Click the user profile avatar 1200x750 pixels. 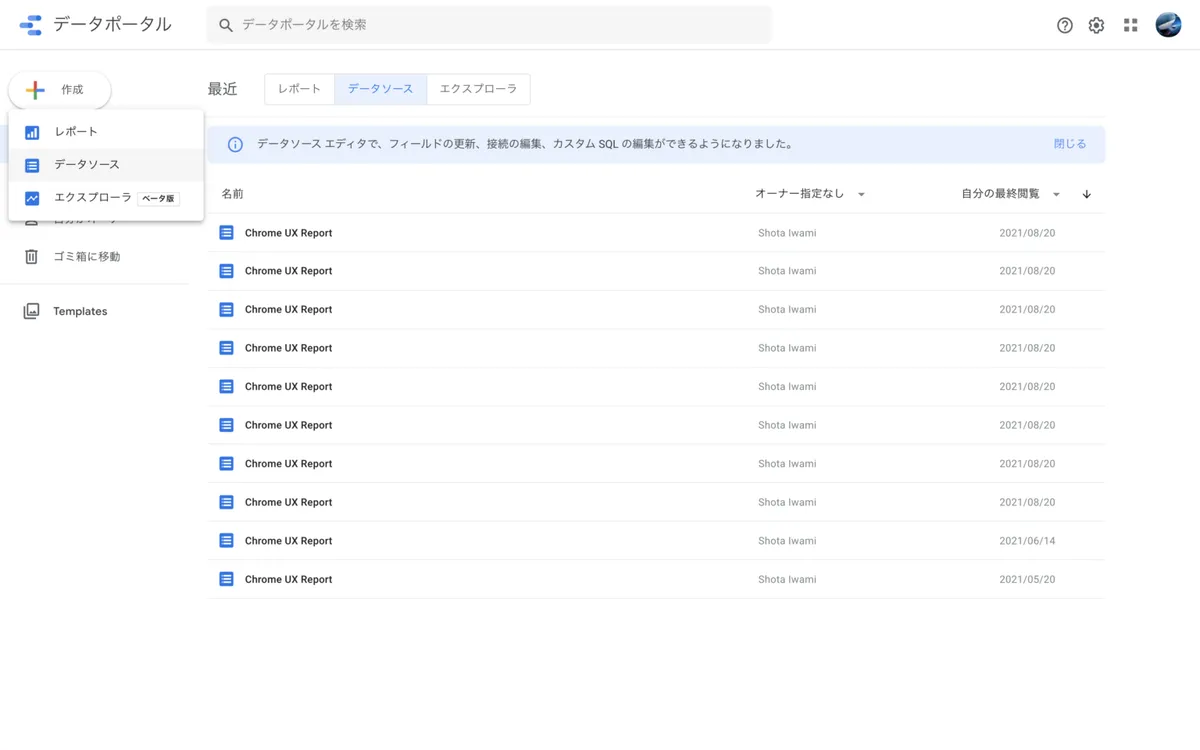[x=1168, y=25]
